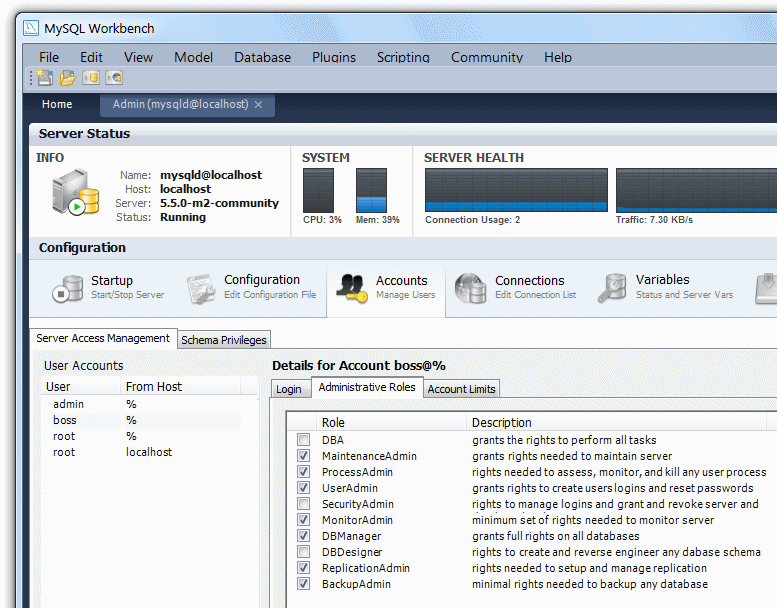
Task: Click the MySQL Workbench title bar icon
Action: [x=31, y=28]
